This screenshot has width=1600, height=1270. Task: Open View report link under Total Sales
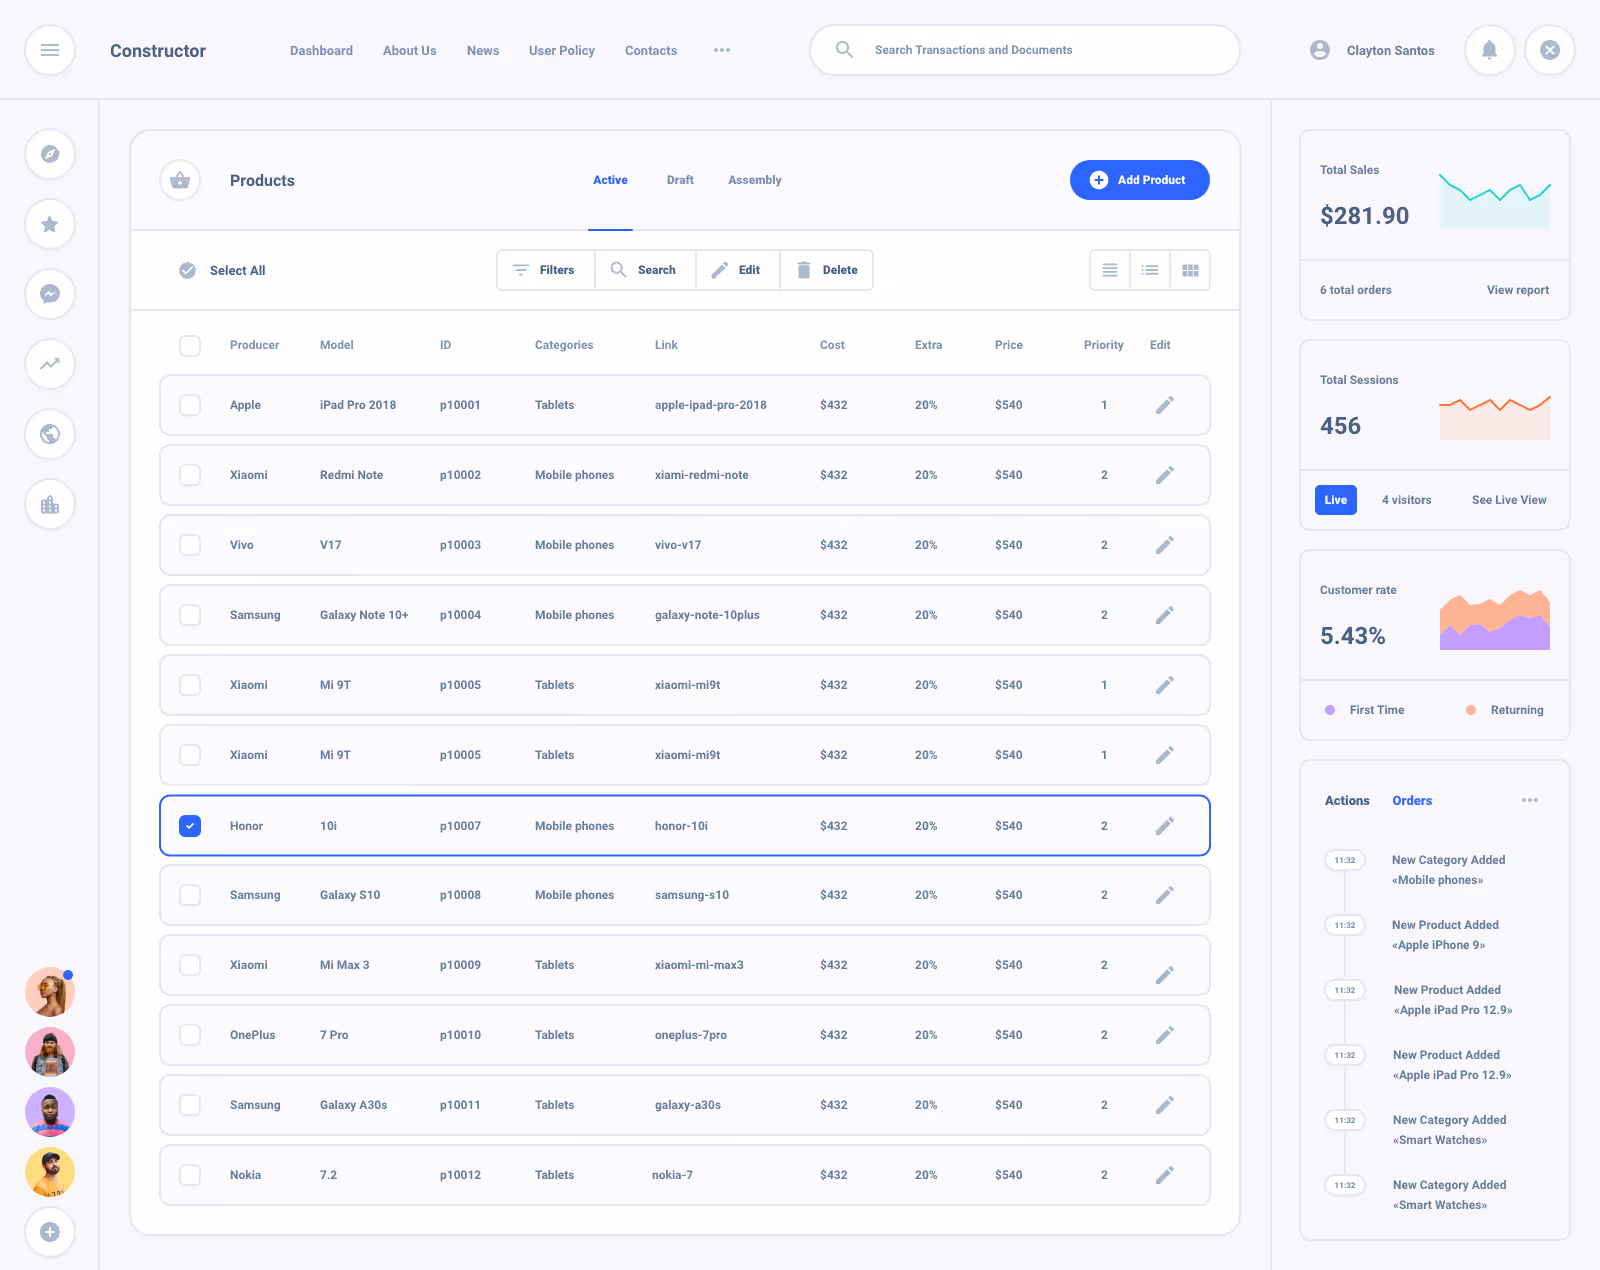(x=1517, y=290)
